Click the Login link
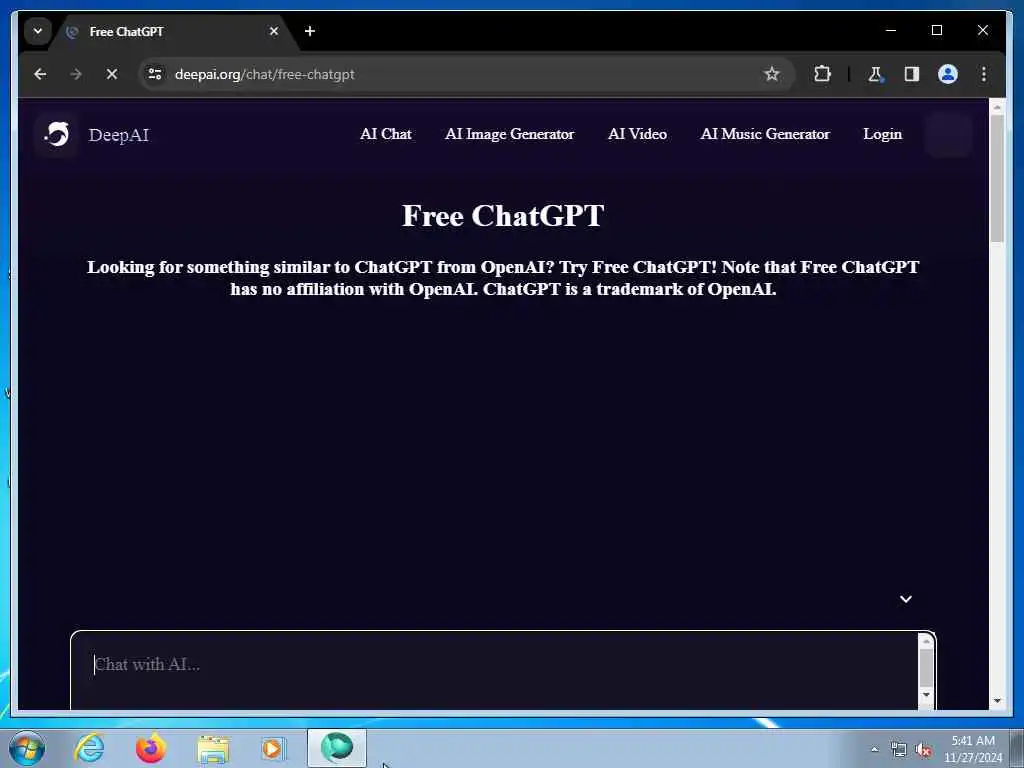 [x=882, y=134]
